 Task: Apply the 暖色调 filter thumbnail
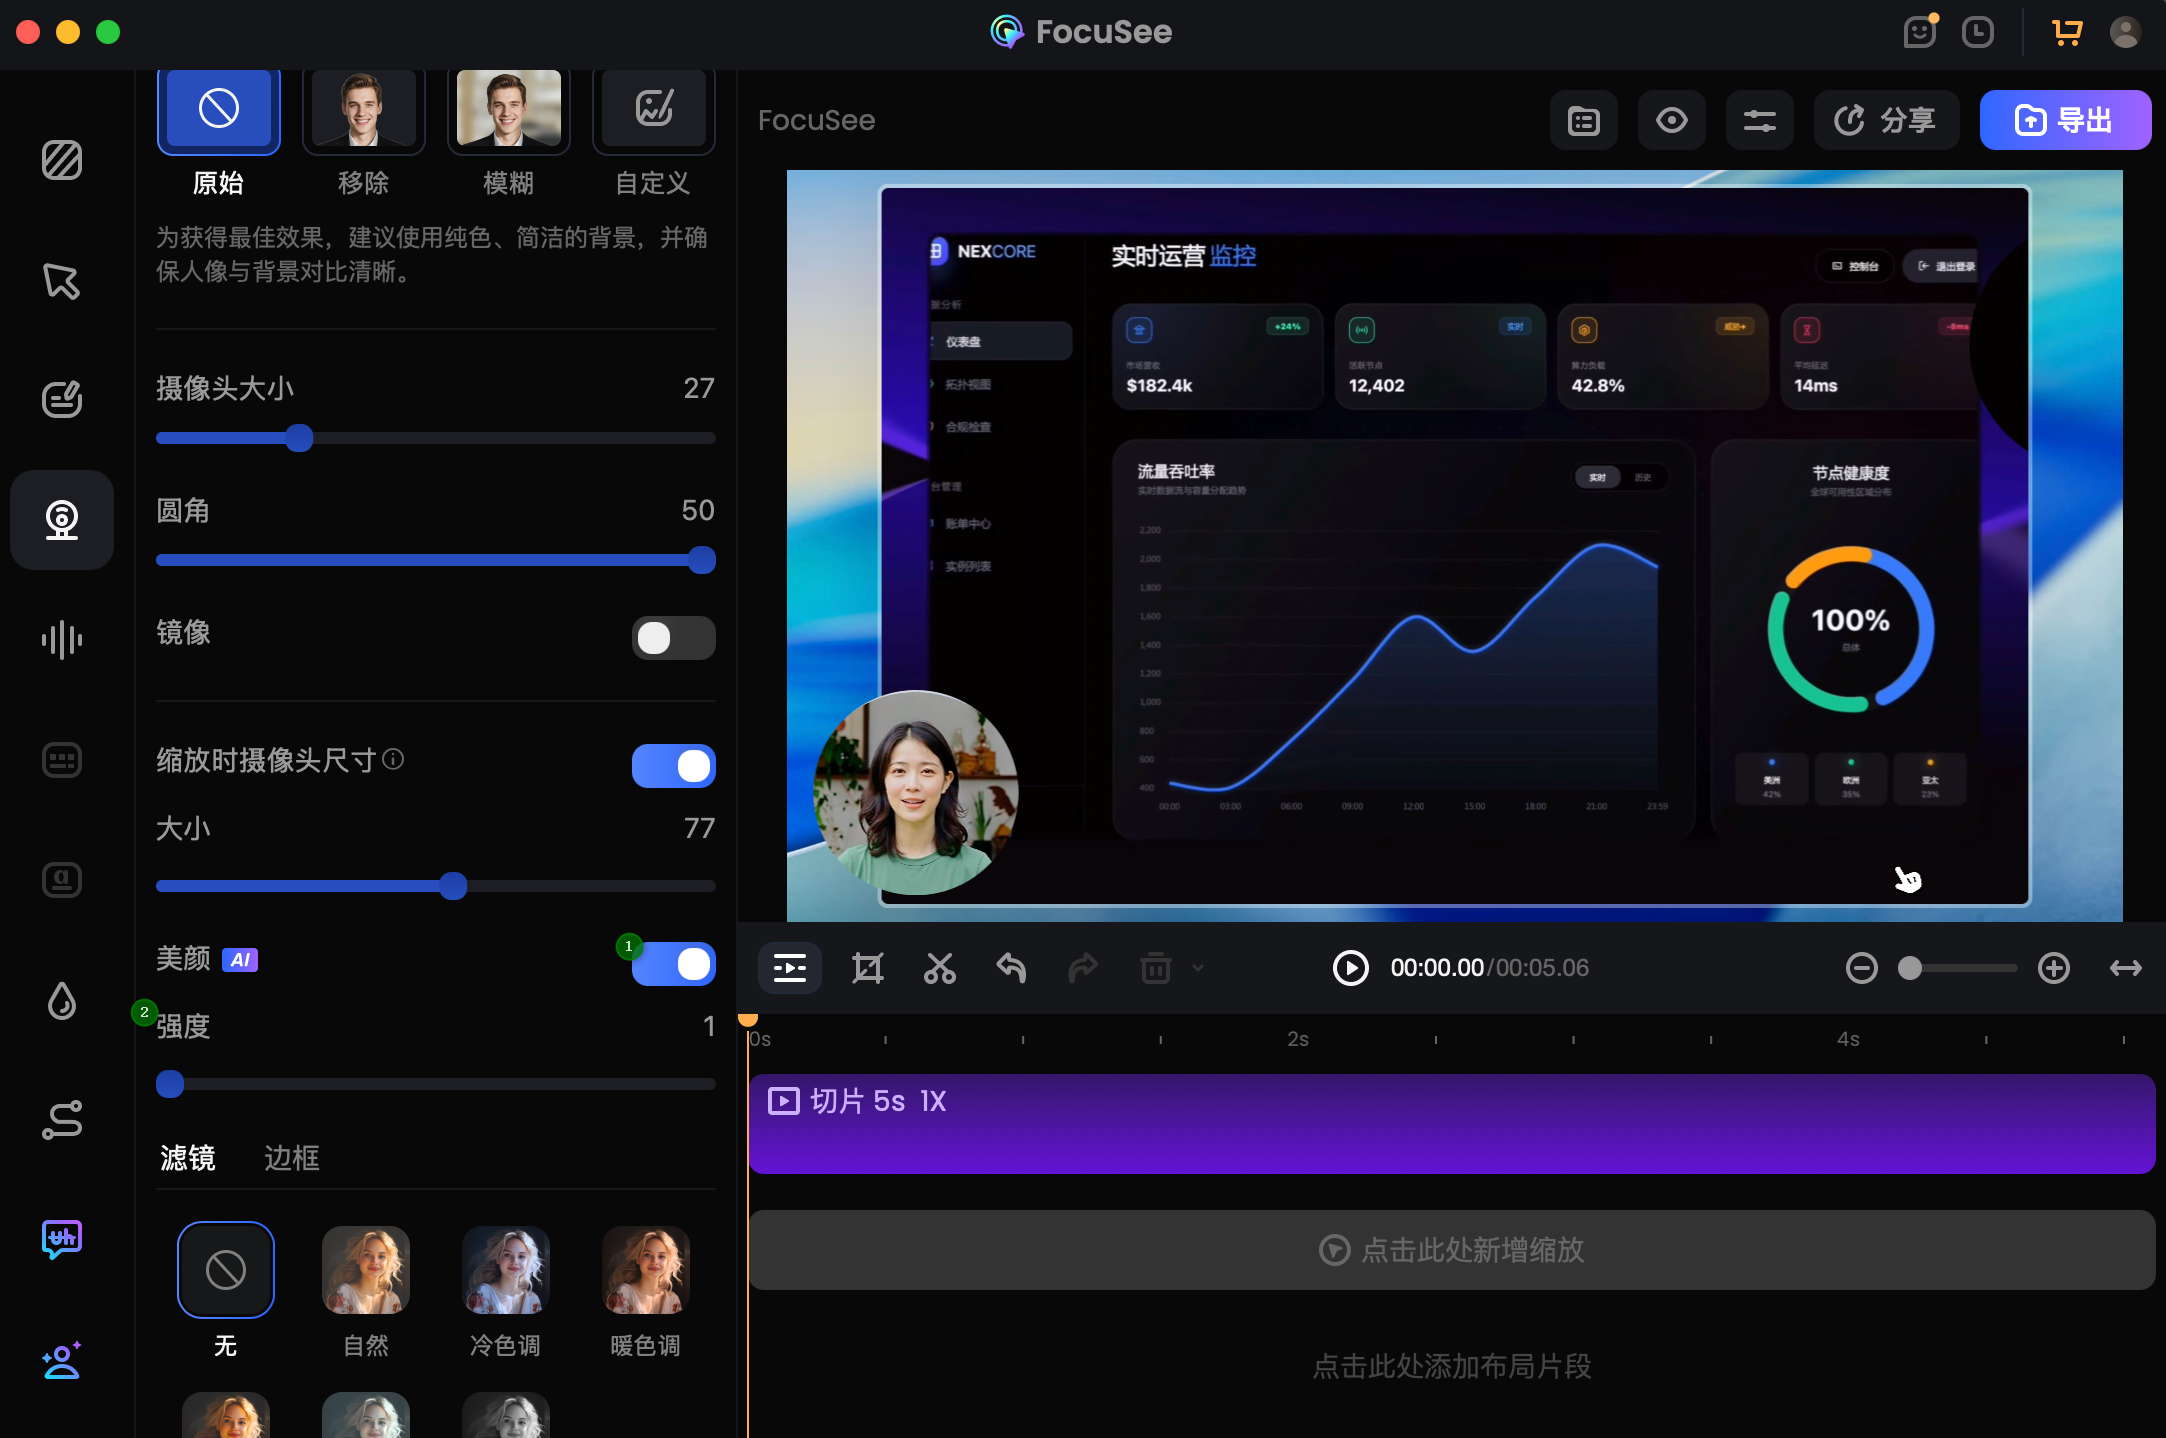646,1270
